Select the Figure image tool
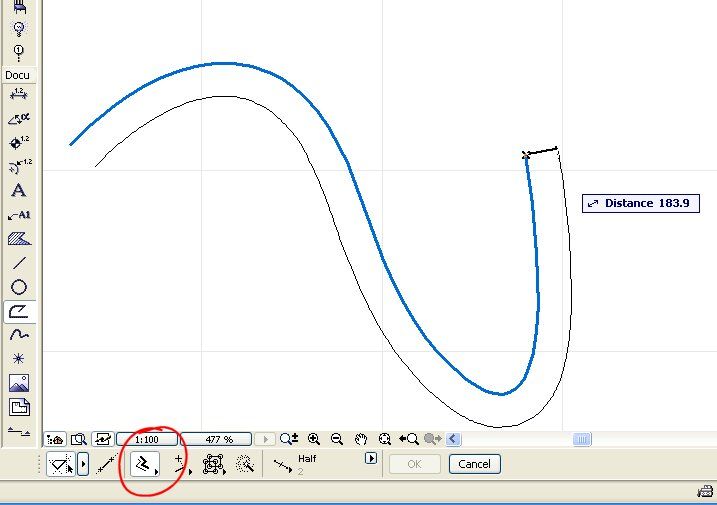The image size is (717, 505). (x=19, y=383)
